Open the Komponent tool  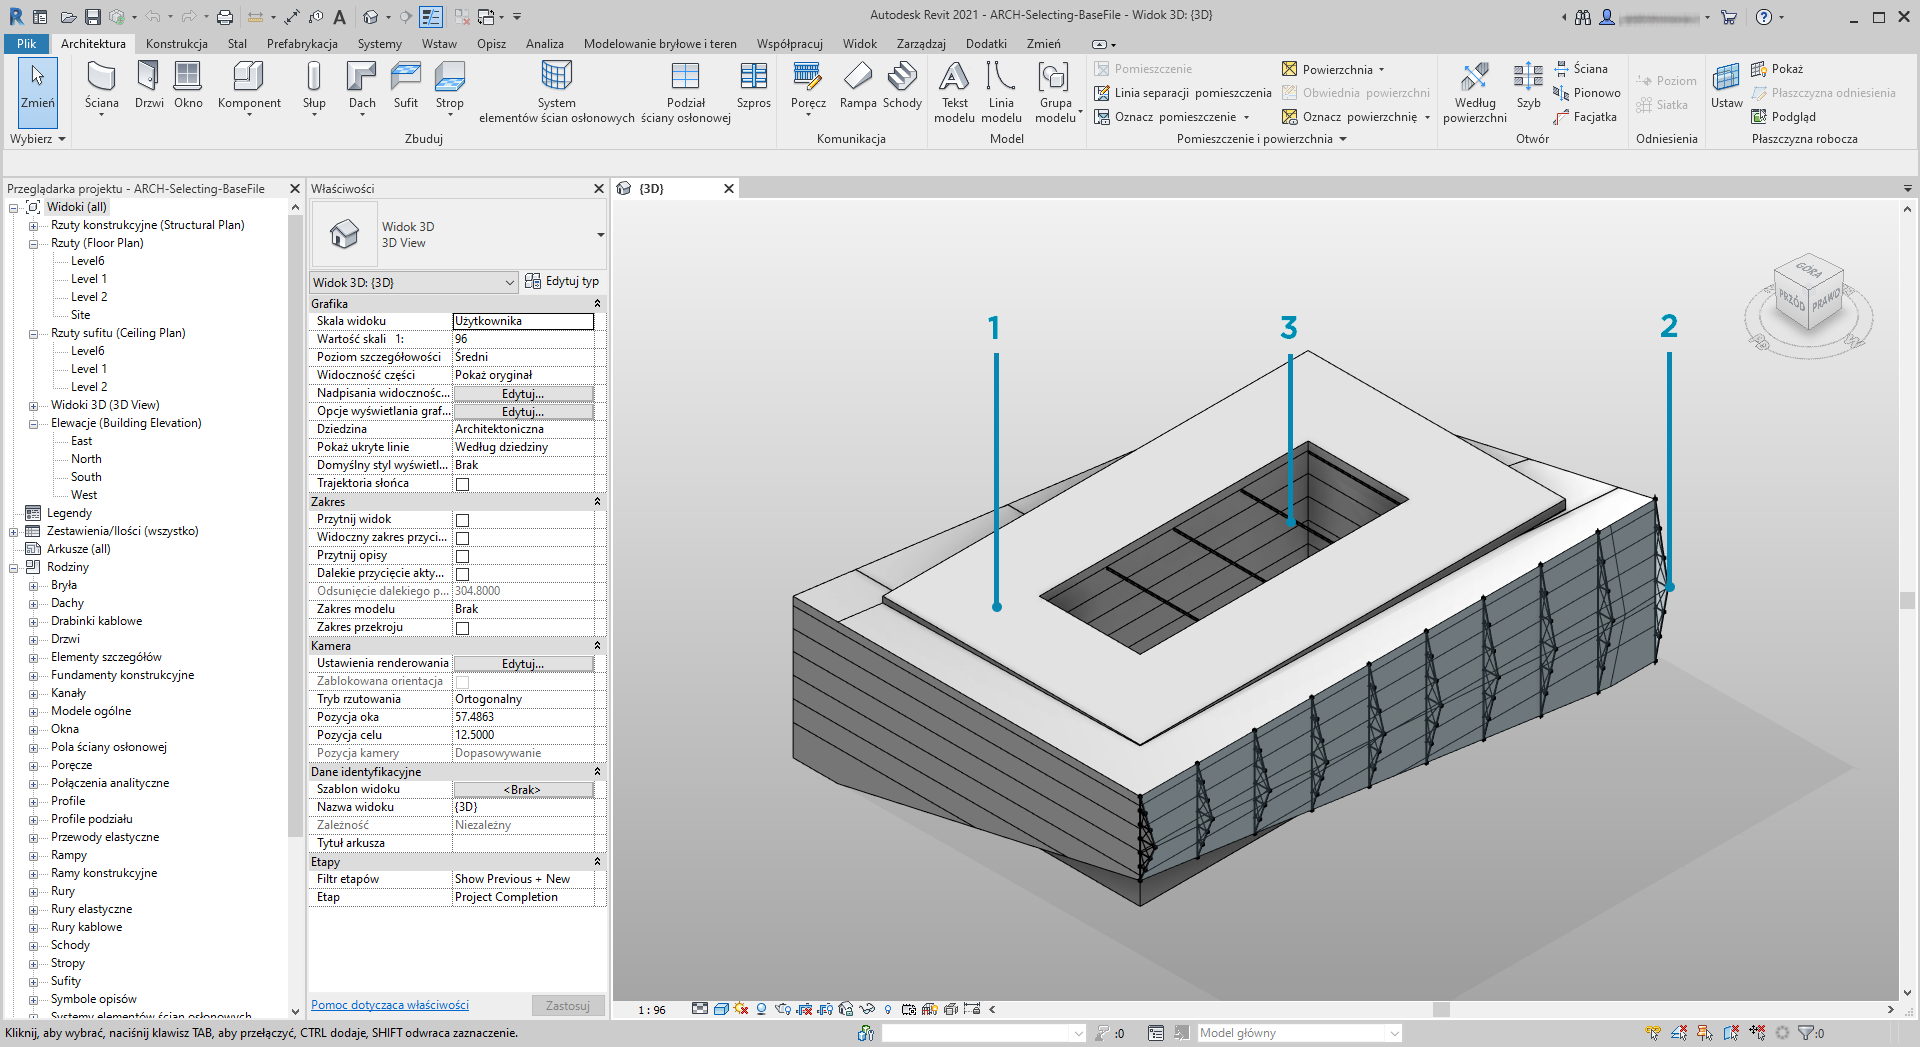tap(249, 86)
